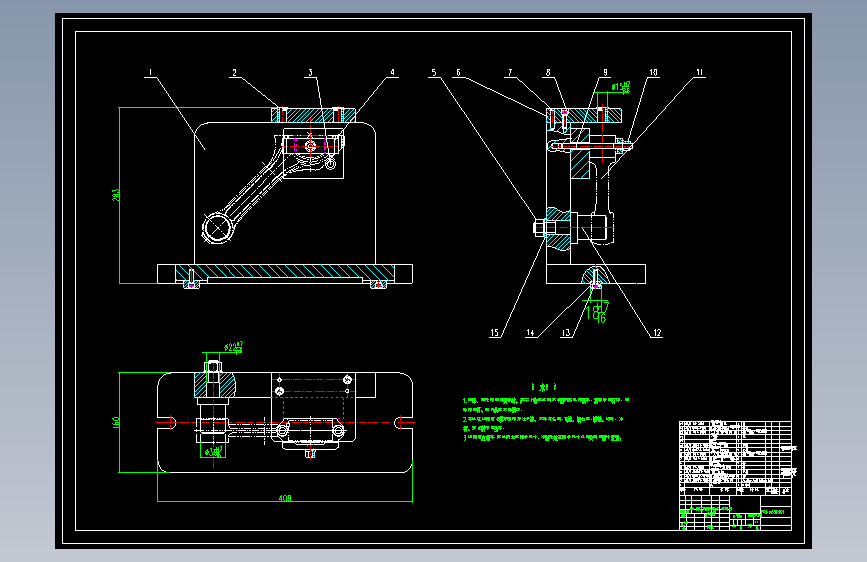Click part callout number 10
Screen dimensions: 867x562
point(654,72)
